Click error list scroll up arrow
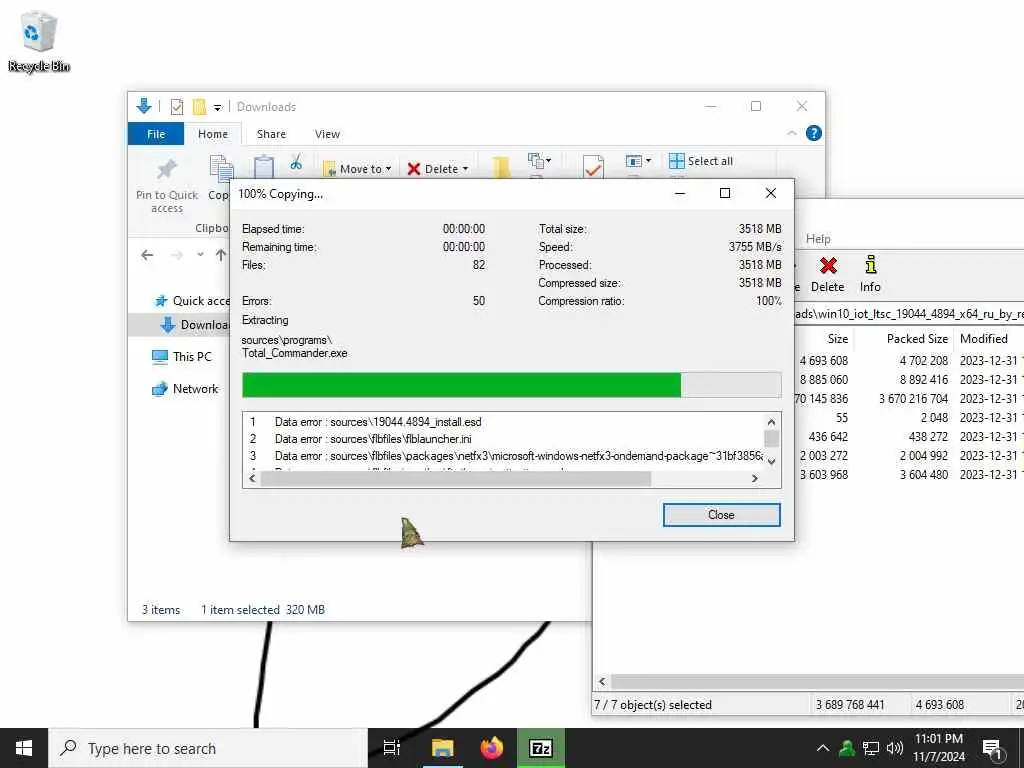Image resolution: width=1024 pixels, height=768 pixels. [771, 422]
